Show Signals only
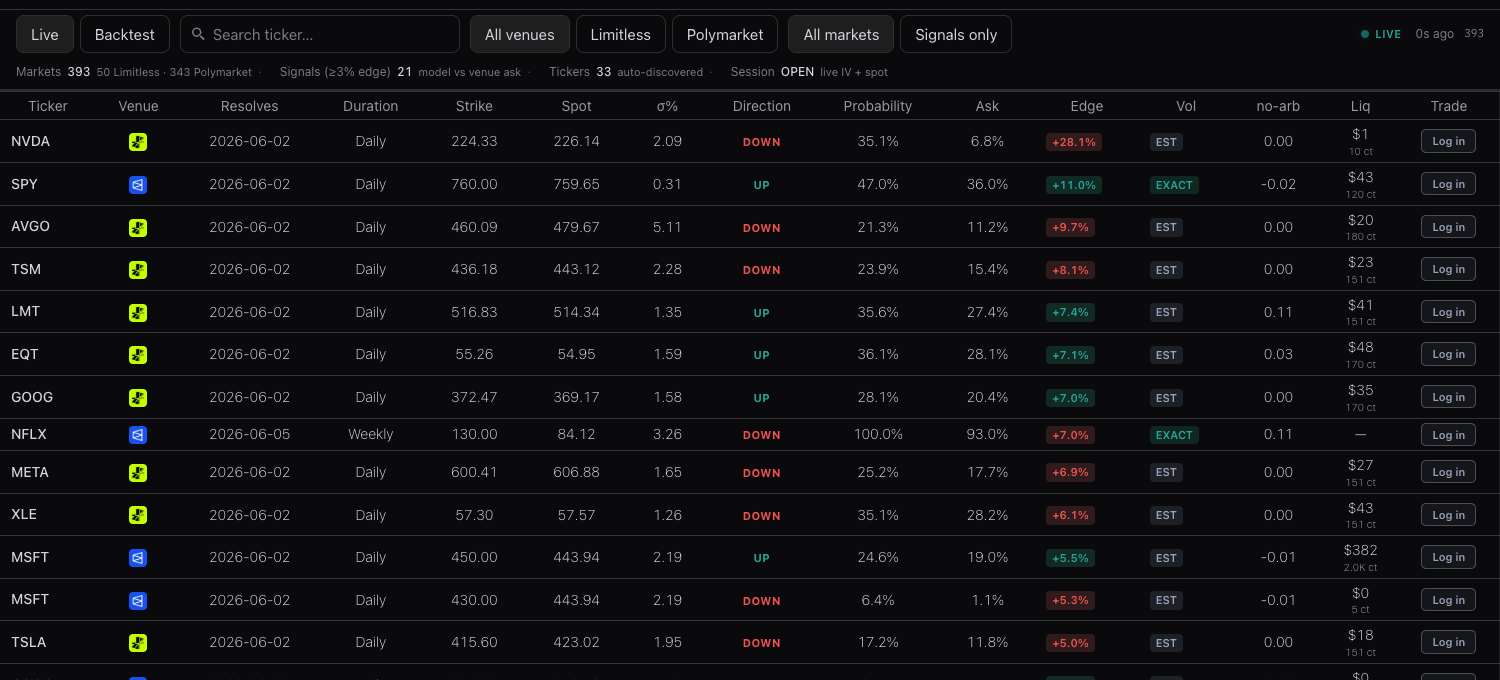 [x=956, y=34]
